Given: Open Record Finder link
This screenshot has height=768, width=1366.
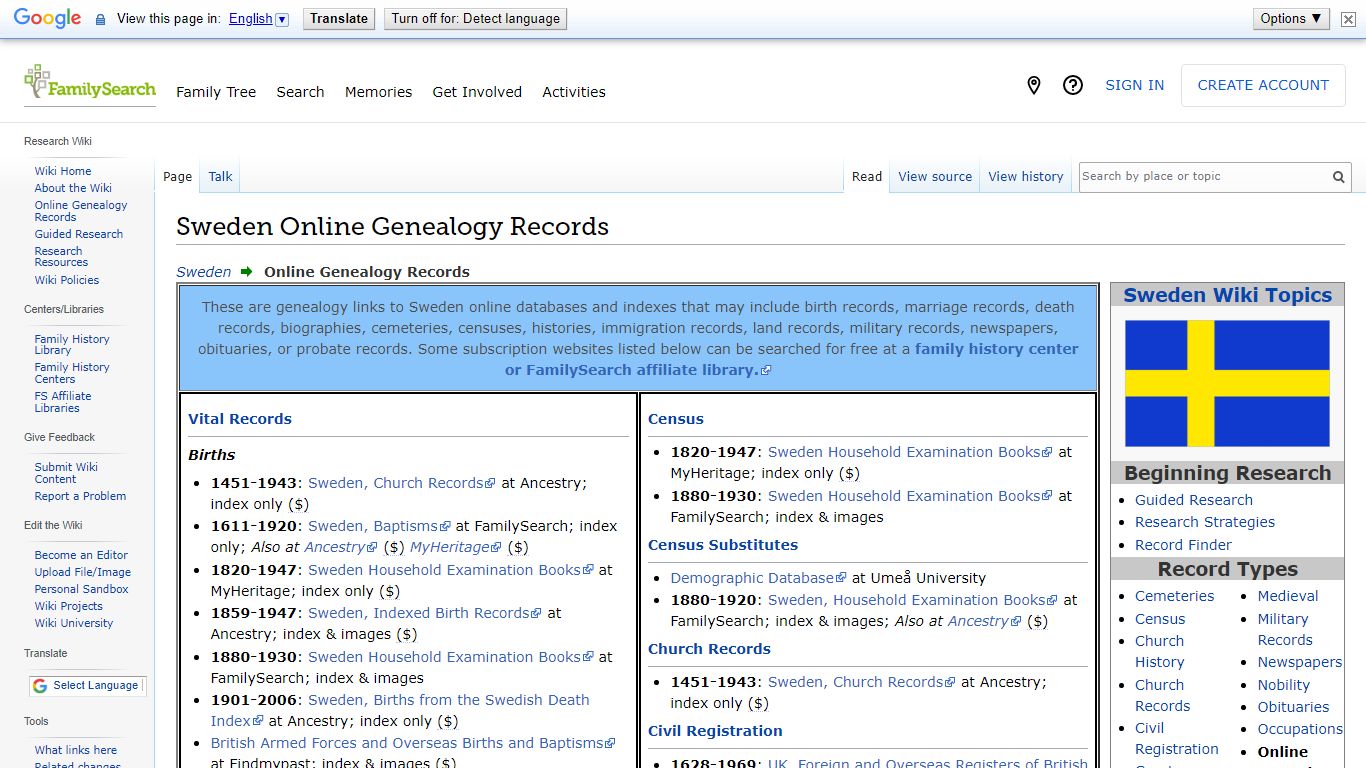Looking at the screenshot, I should click(1183, 545).
